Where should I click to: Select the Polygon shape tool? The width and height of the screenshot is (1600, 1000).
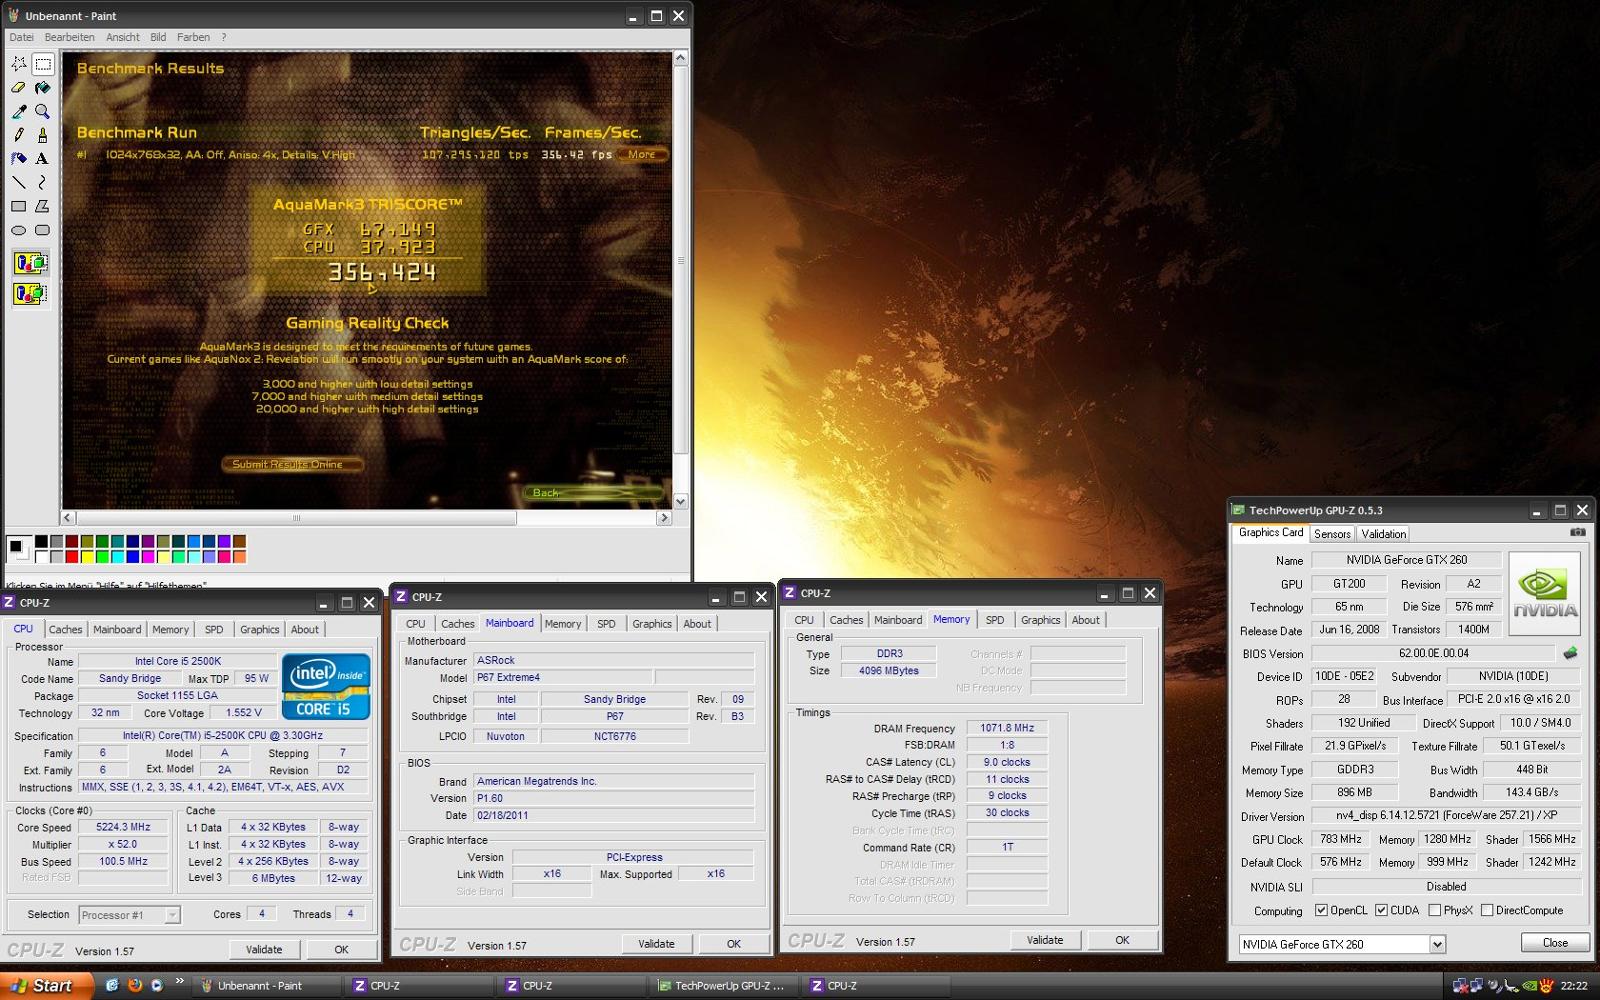(42, 206)
